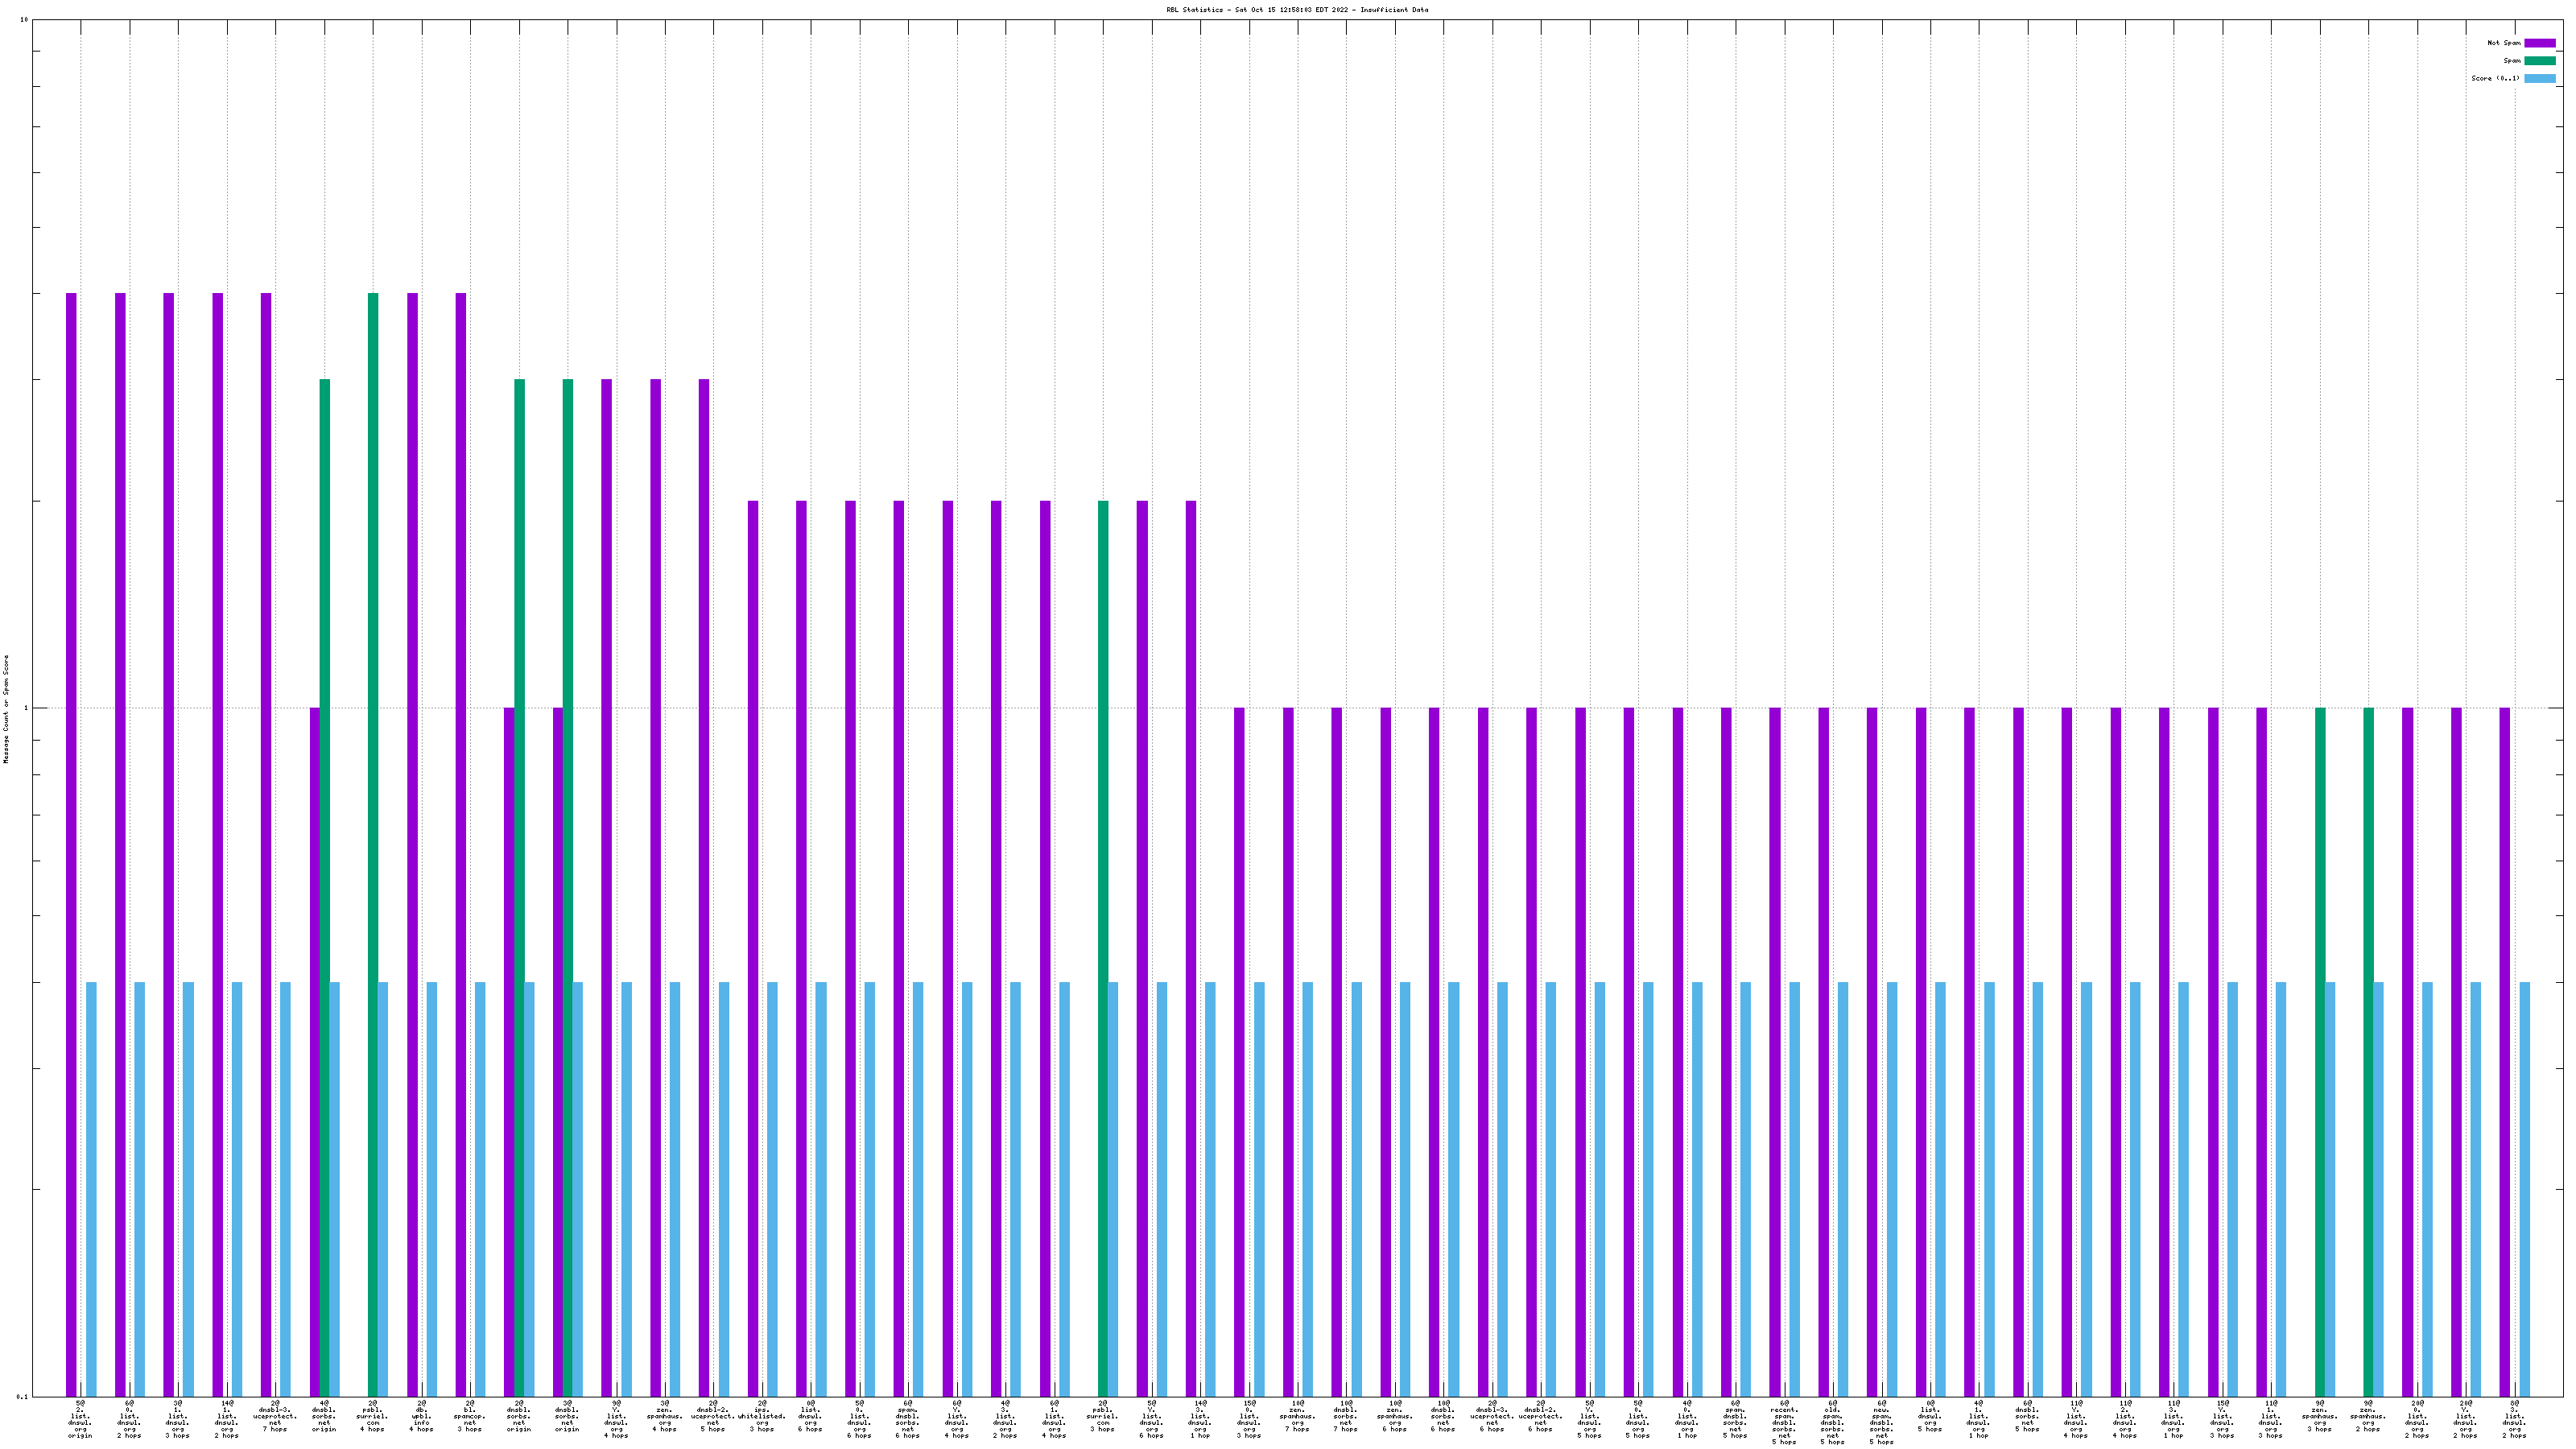Click the old.spam.dnsbl.sorbs.net axis label
Image resolution: width=2576 pixels, height=1449 pixels.
pos(1833,1422)
